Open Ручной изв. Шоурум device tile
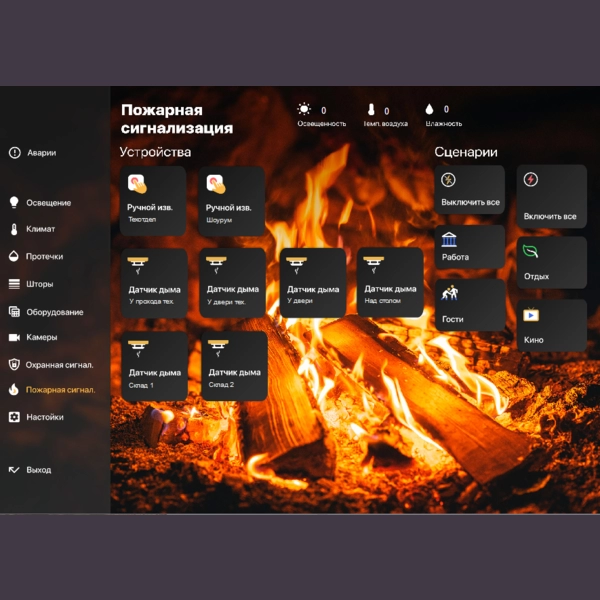The image size is (600, 600). pyautogui.click(x=232, y=201)
